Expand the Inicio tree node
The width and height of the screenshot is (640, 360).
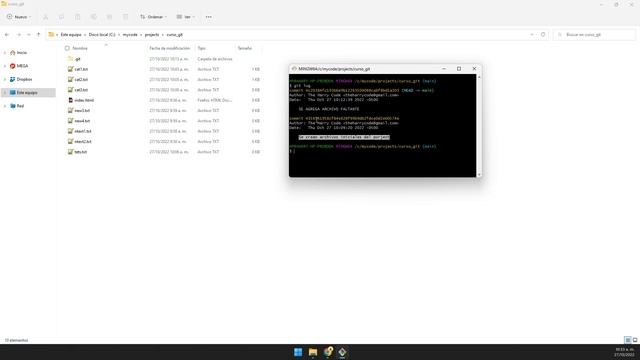[5, 53]
